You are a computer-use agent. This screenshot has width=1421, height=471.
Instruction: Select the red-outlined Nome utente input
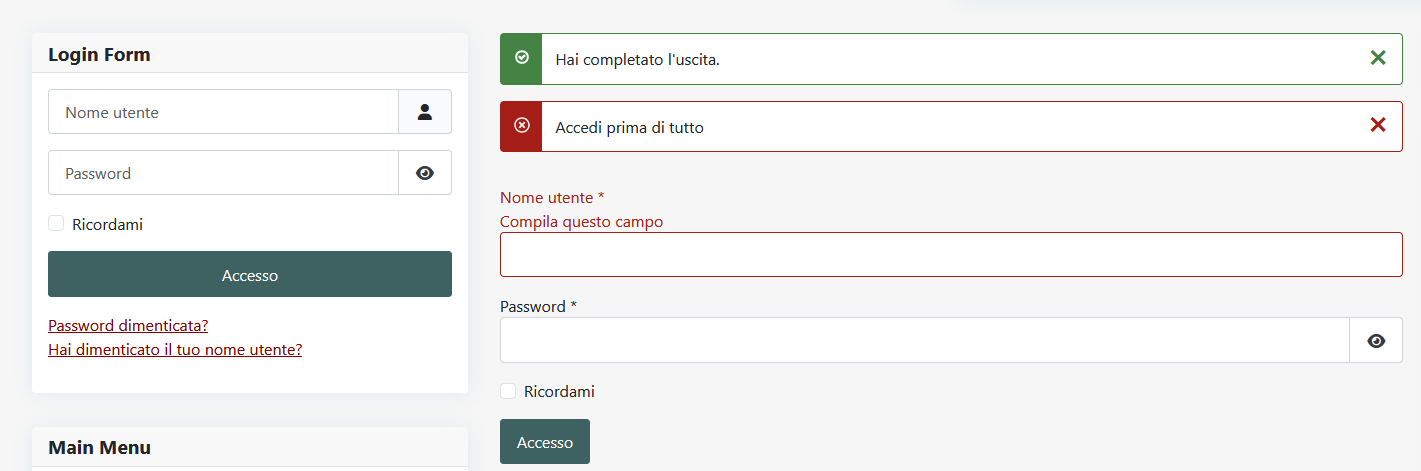click(x=951, y=254)
